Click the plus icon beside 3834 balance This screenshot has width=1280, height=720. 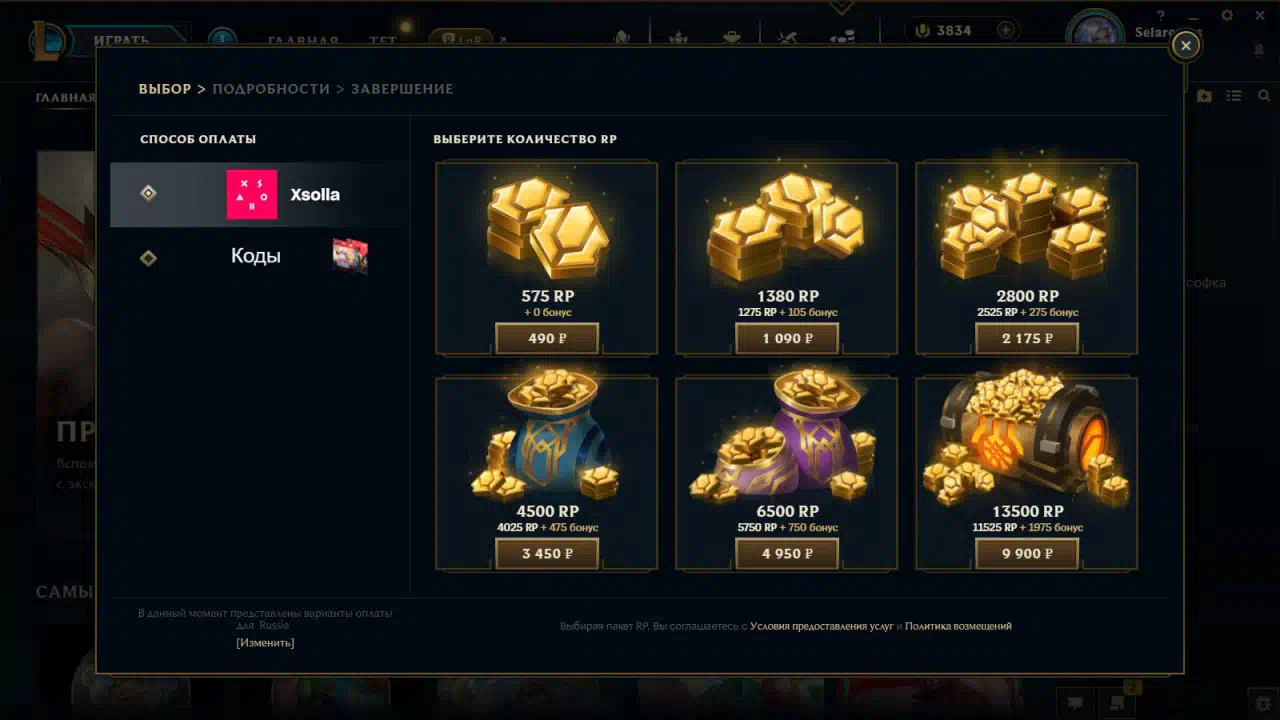pyautogui.click(x=1006, y=30)
